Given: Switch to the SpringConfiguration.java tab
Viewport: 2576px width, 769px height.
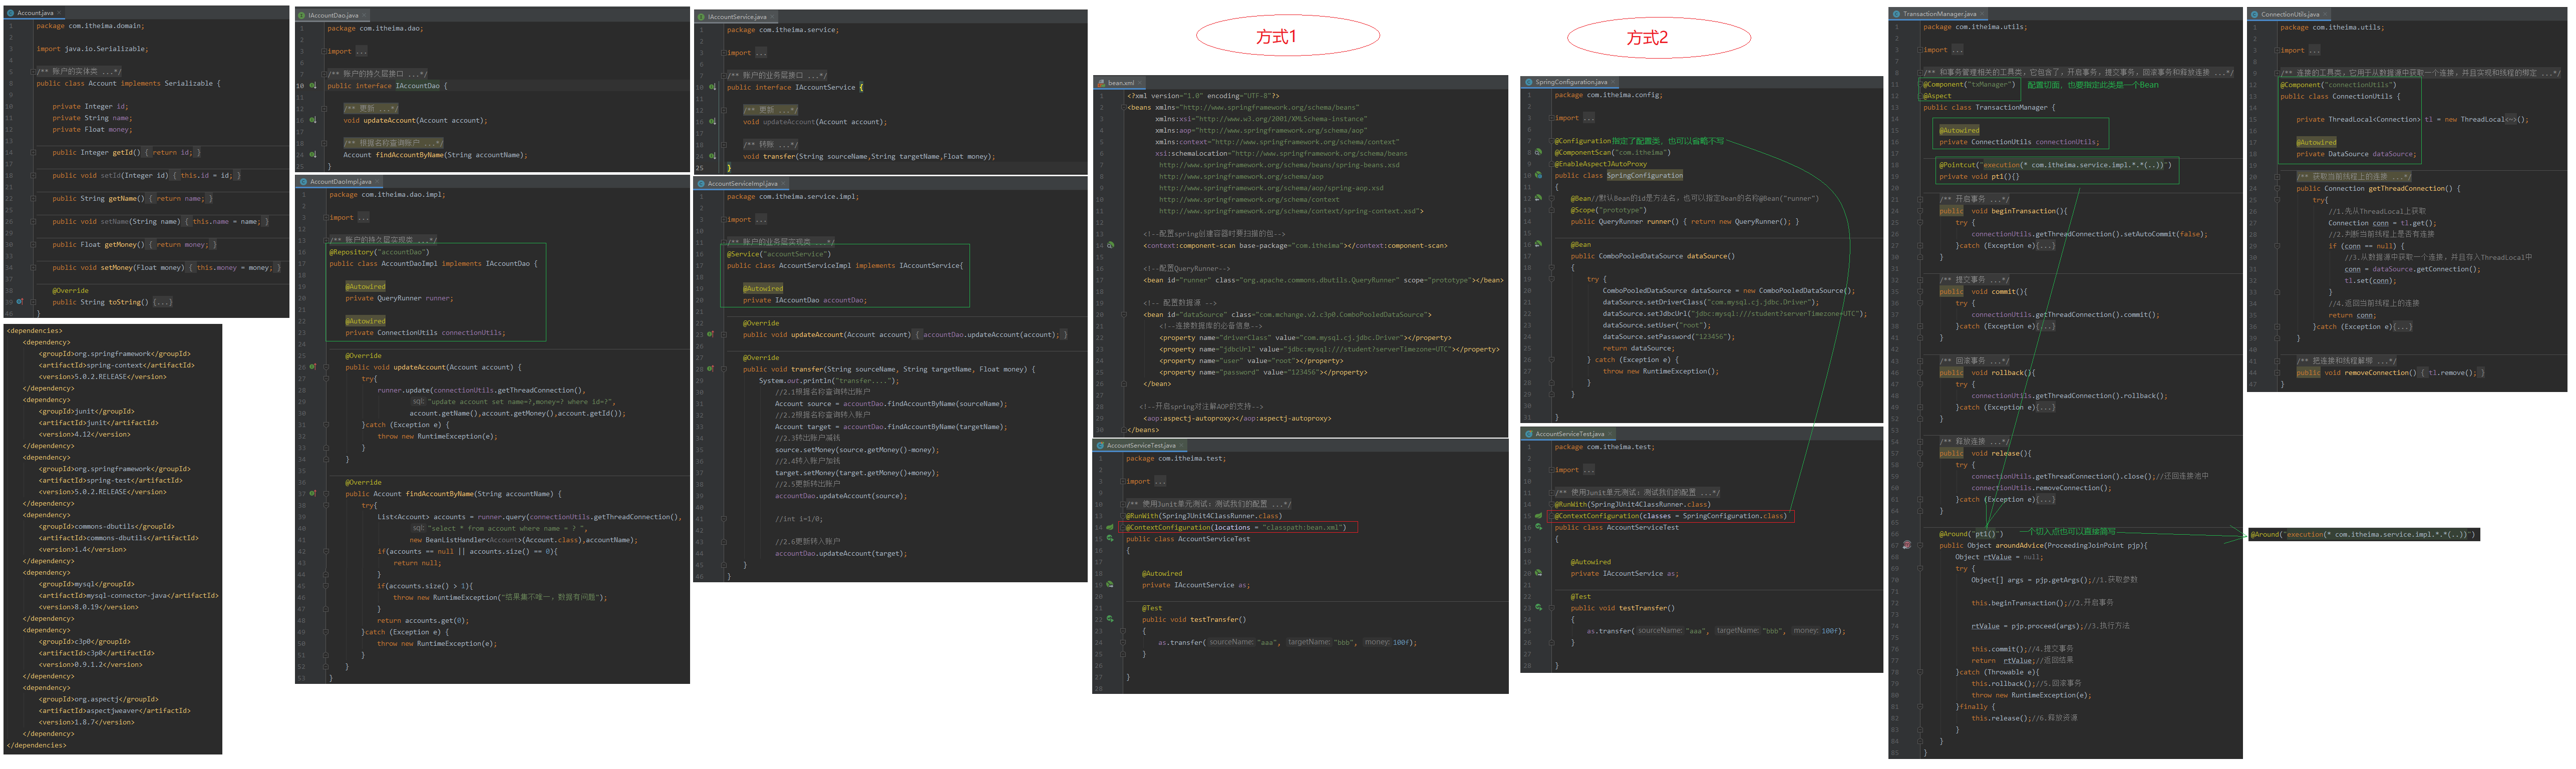Looking at the screenshot, I should point(1571,82).
